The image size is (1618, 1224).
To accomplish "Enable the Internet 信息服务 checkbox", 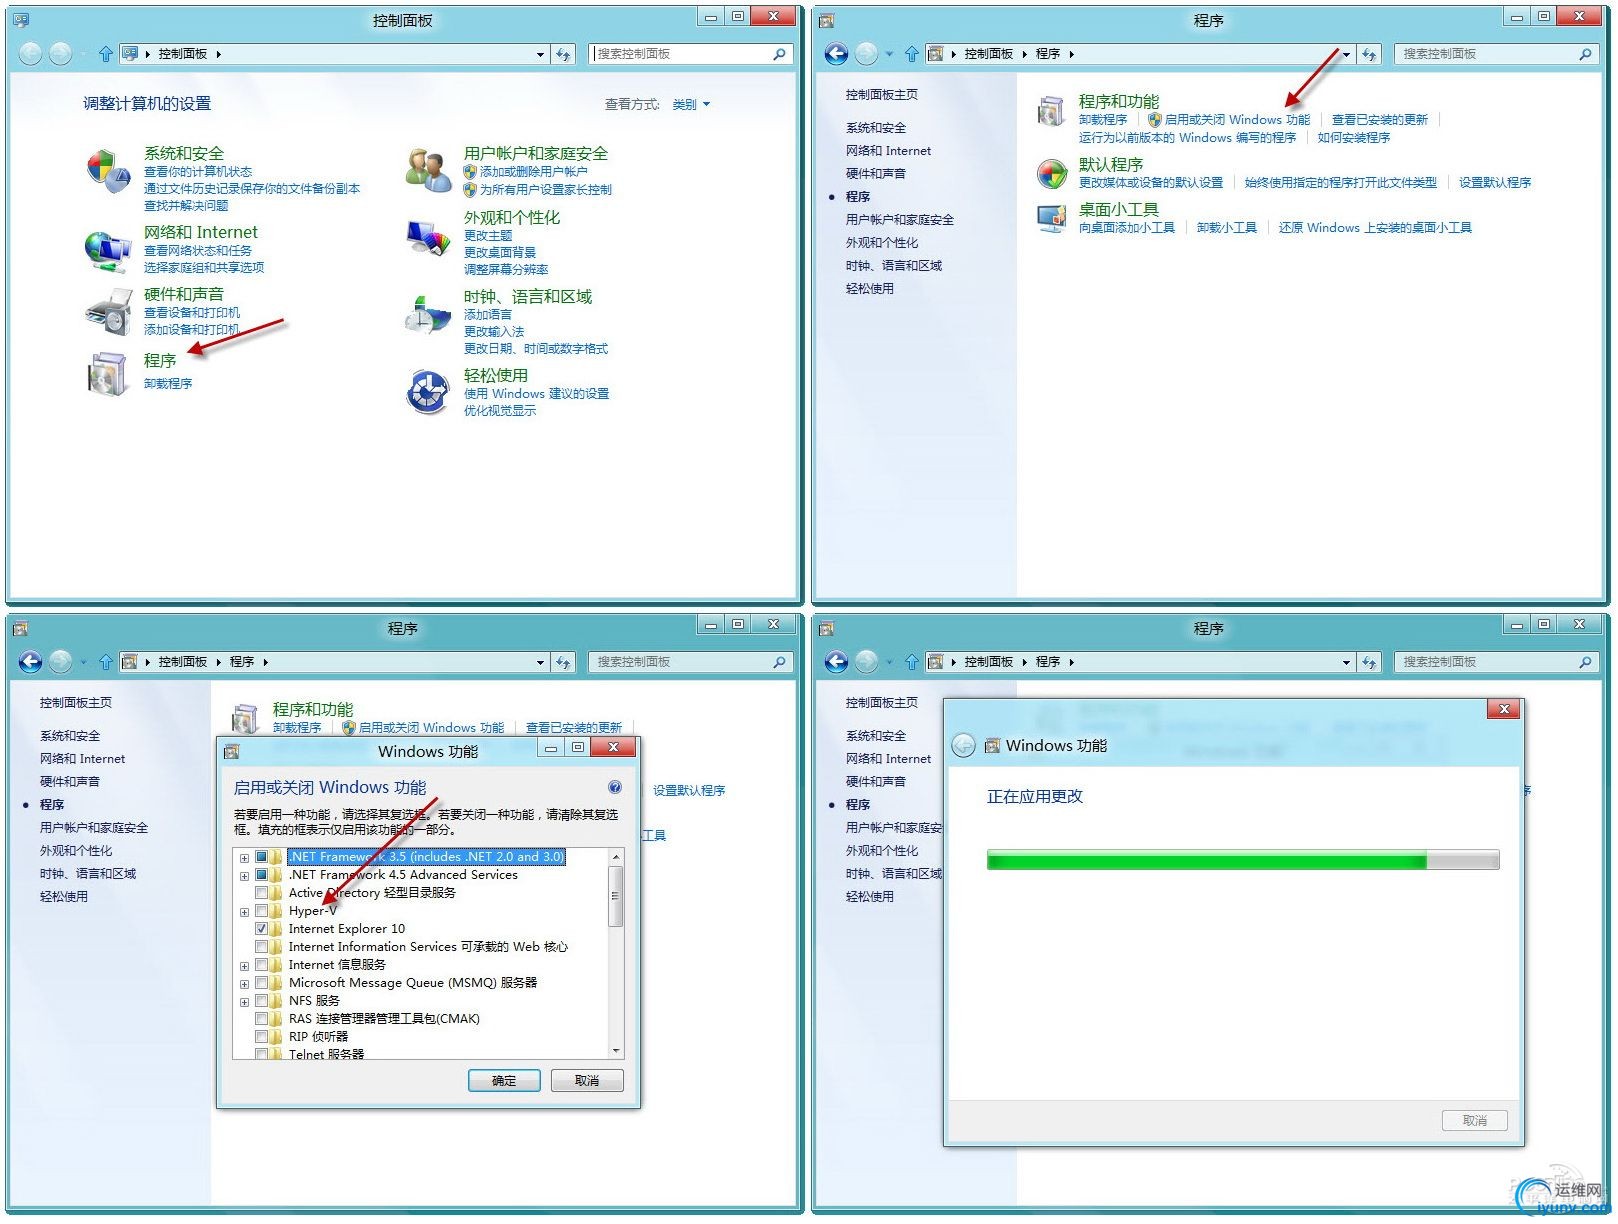I will pos(262,965).
